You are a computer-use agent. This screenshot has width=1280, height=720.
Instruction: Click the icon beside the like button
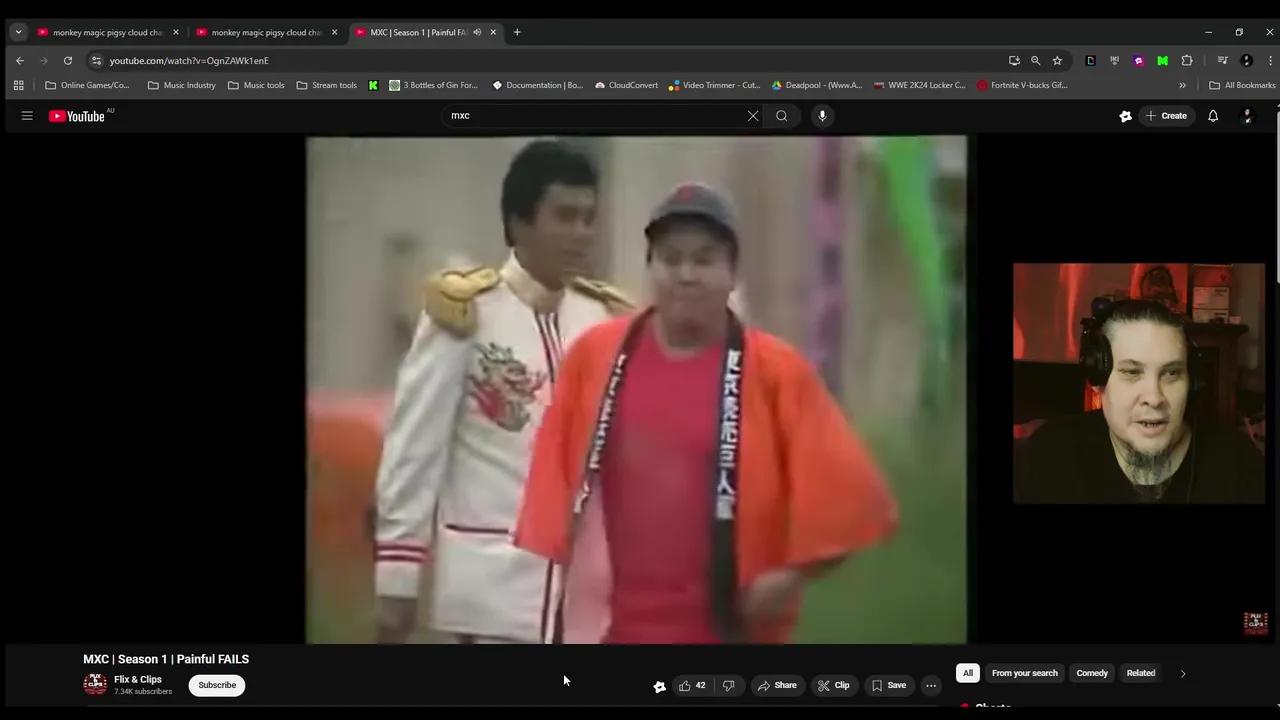click(x=659, y=686)
